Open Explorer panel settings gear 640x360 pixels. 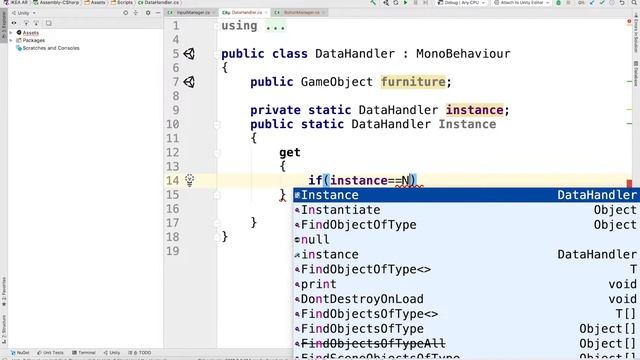(148, 13)
